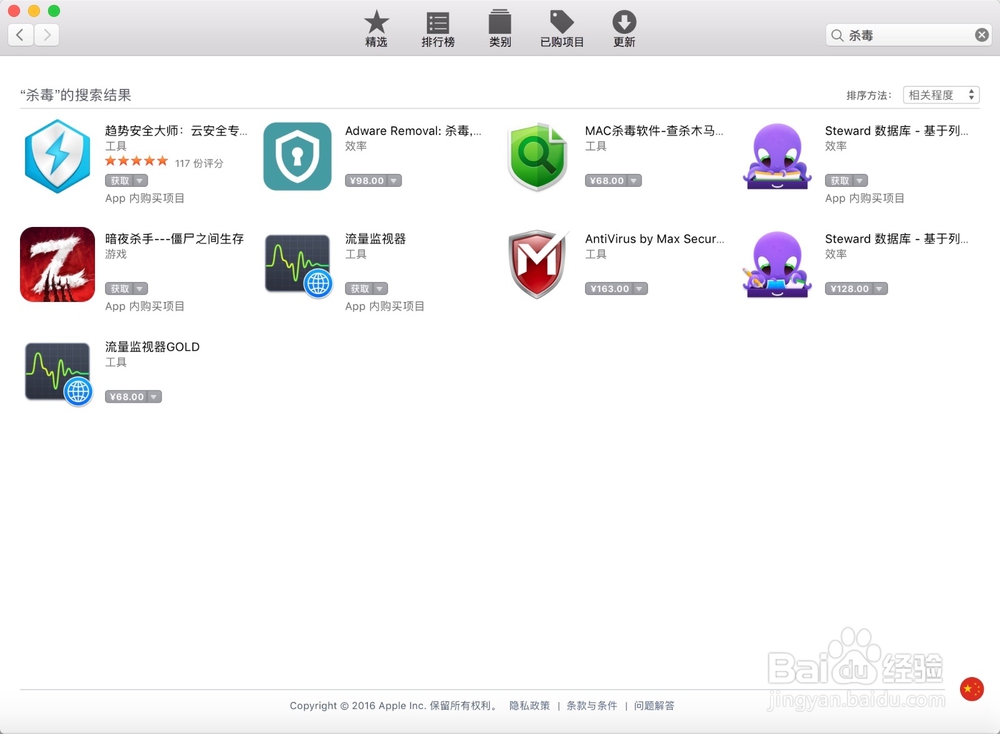
Task: Open the 精选 featured tab
Action: coord(376,29)
